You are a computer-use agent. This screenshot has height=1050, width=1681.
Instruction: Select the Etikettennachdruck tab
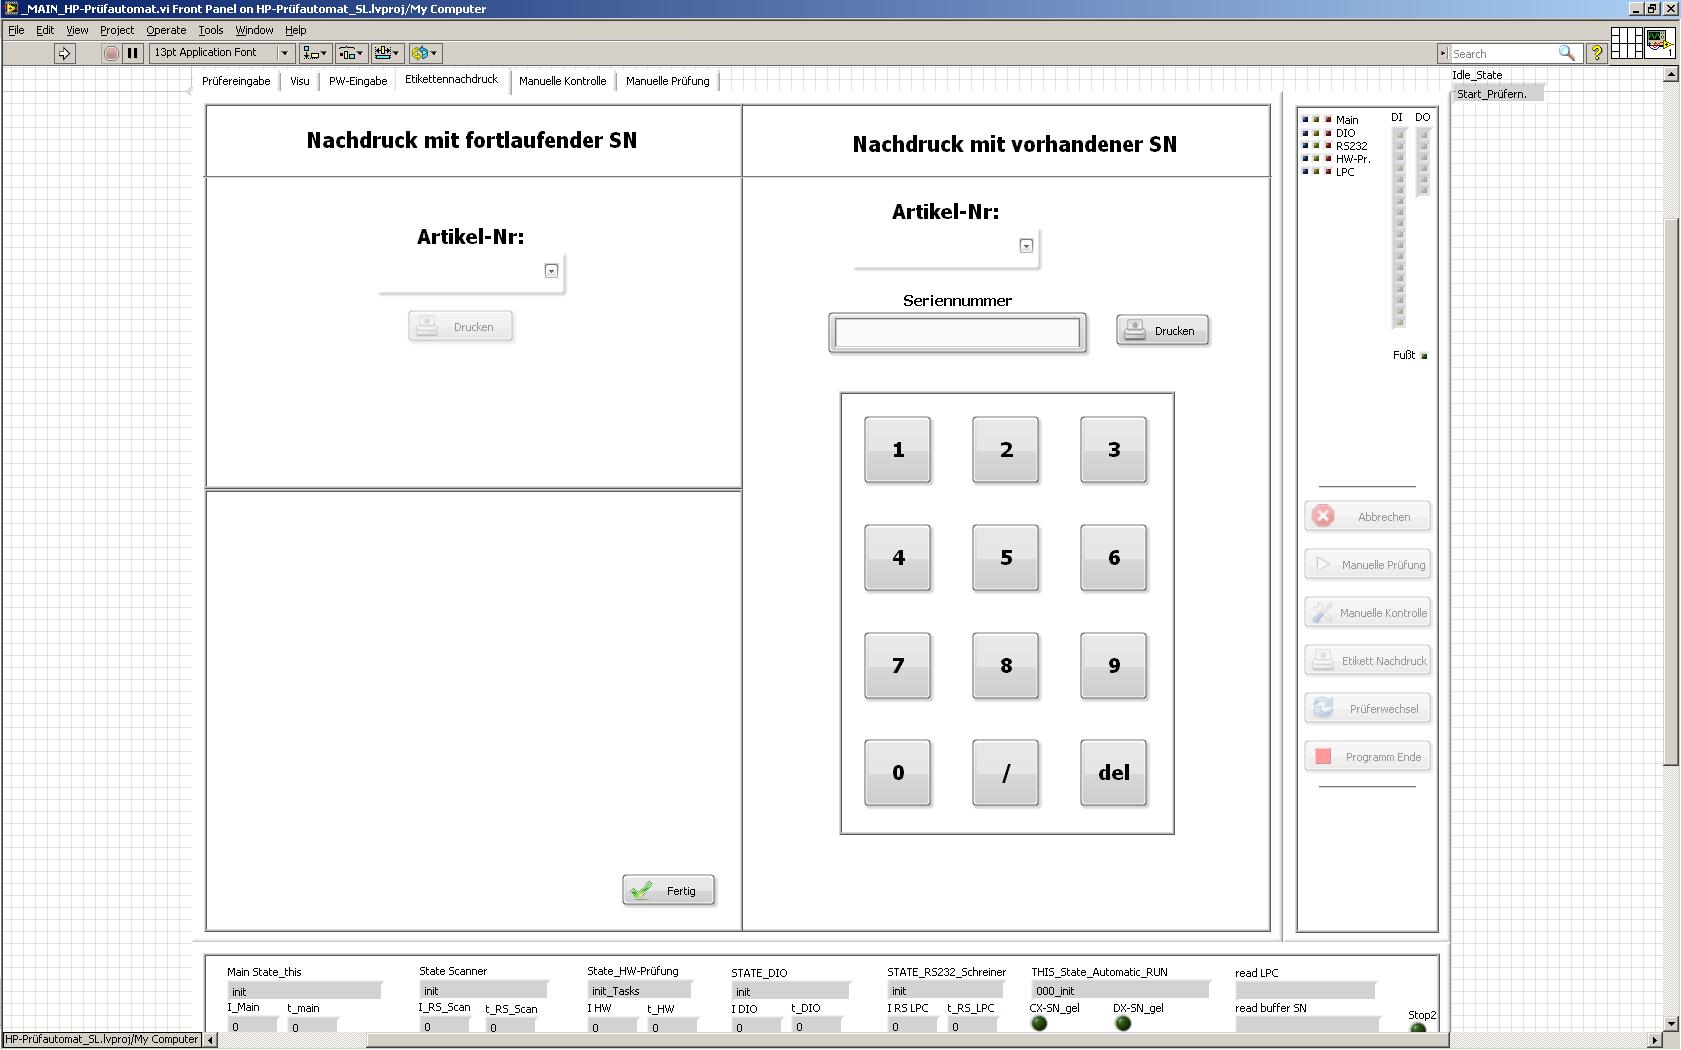(452, 80)
